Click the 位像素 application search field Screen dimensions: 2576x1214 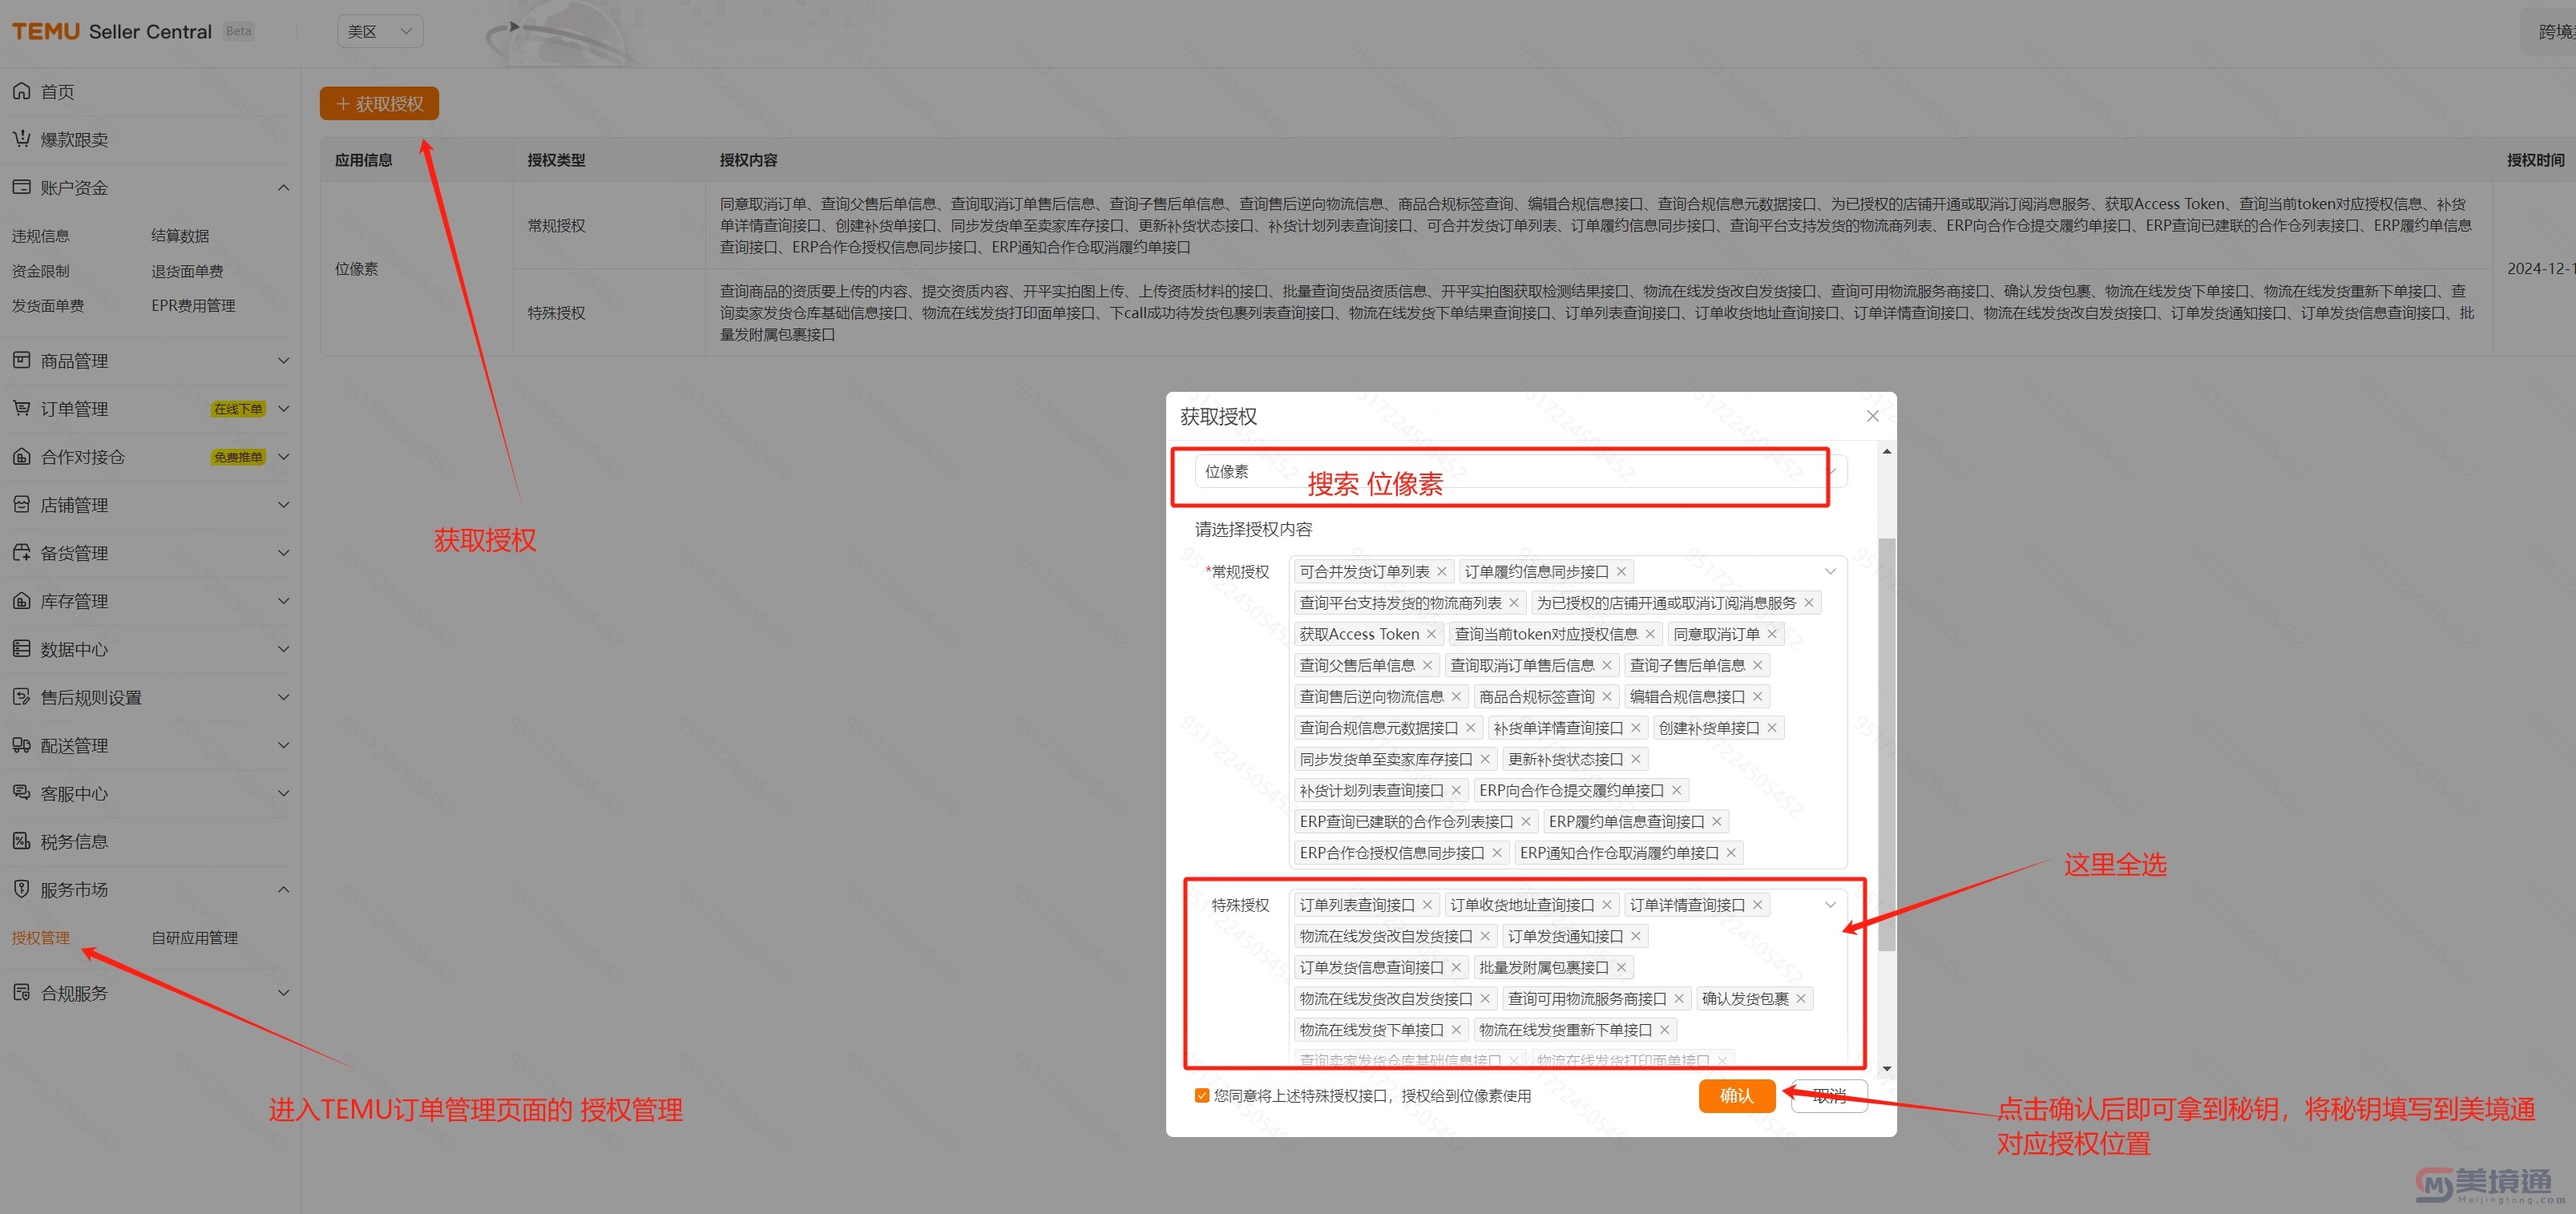(1520, 471)
